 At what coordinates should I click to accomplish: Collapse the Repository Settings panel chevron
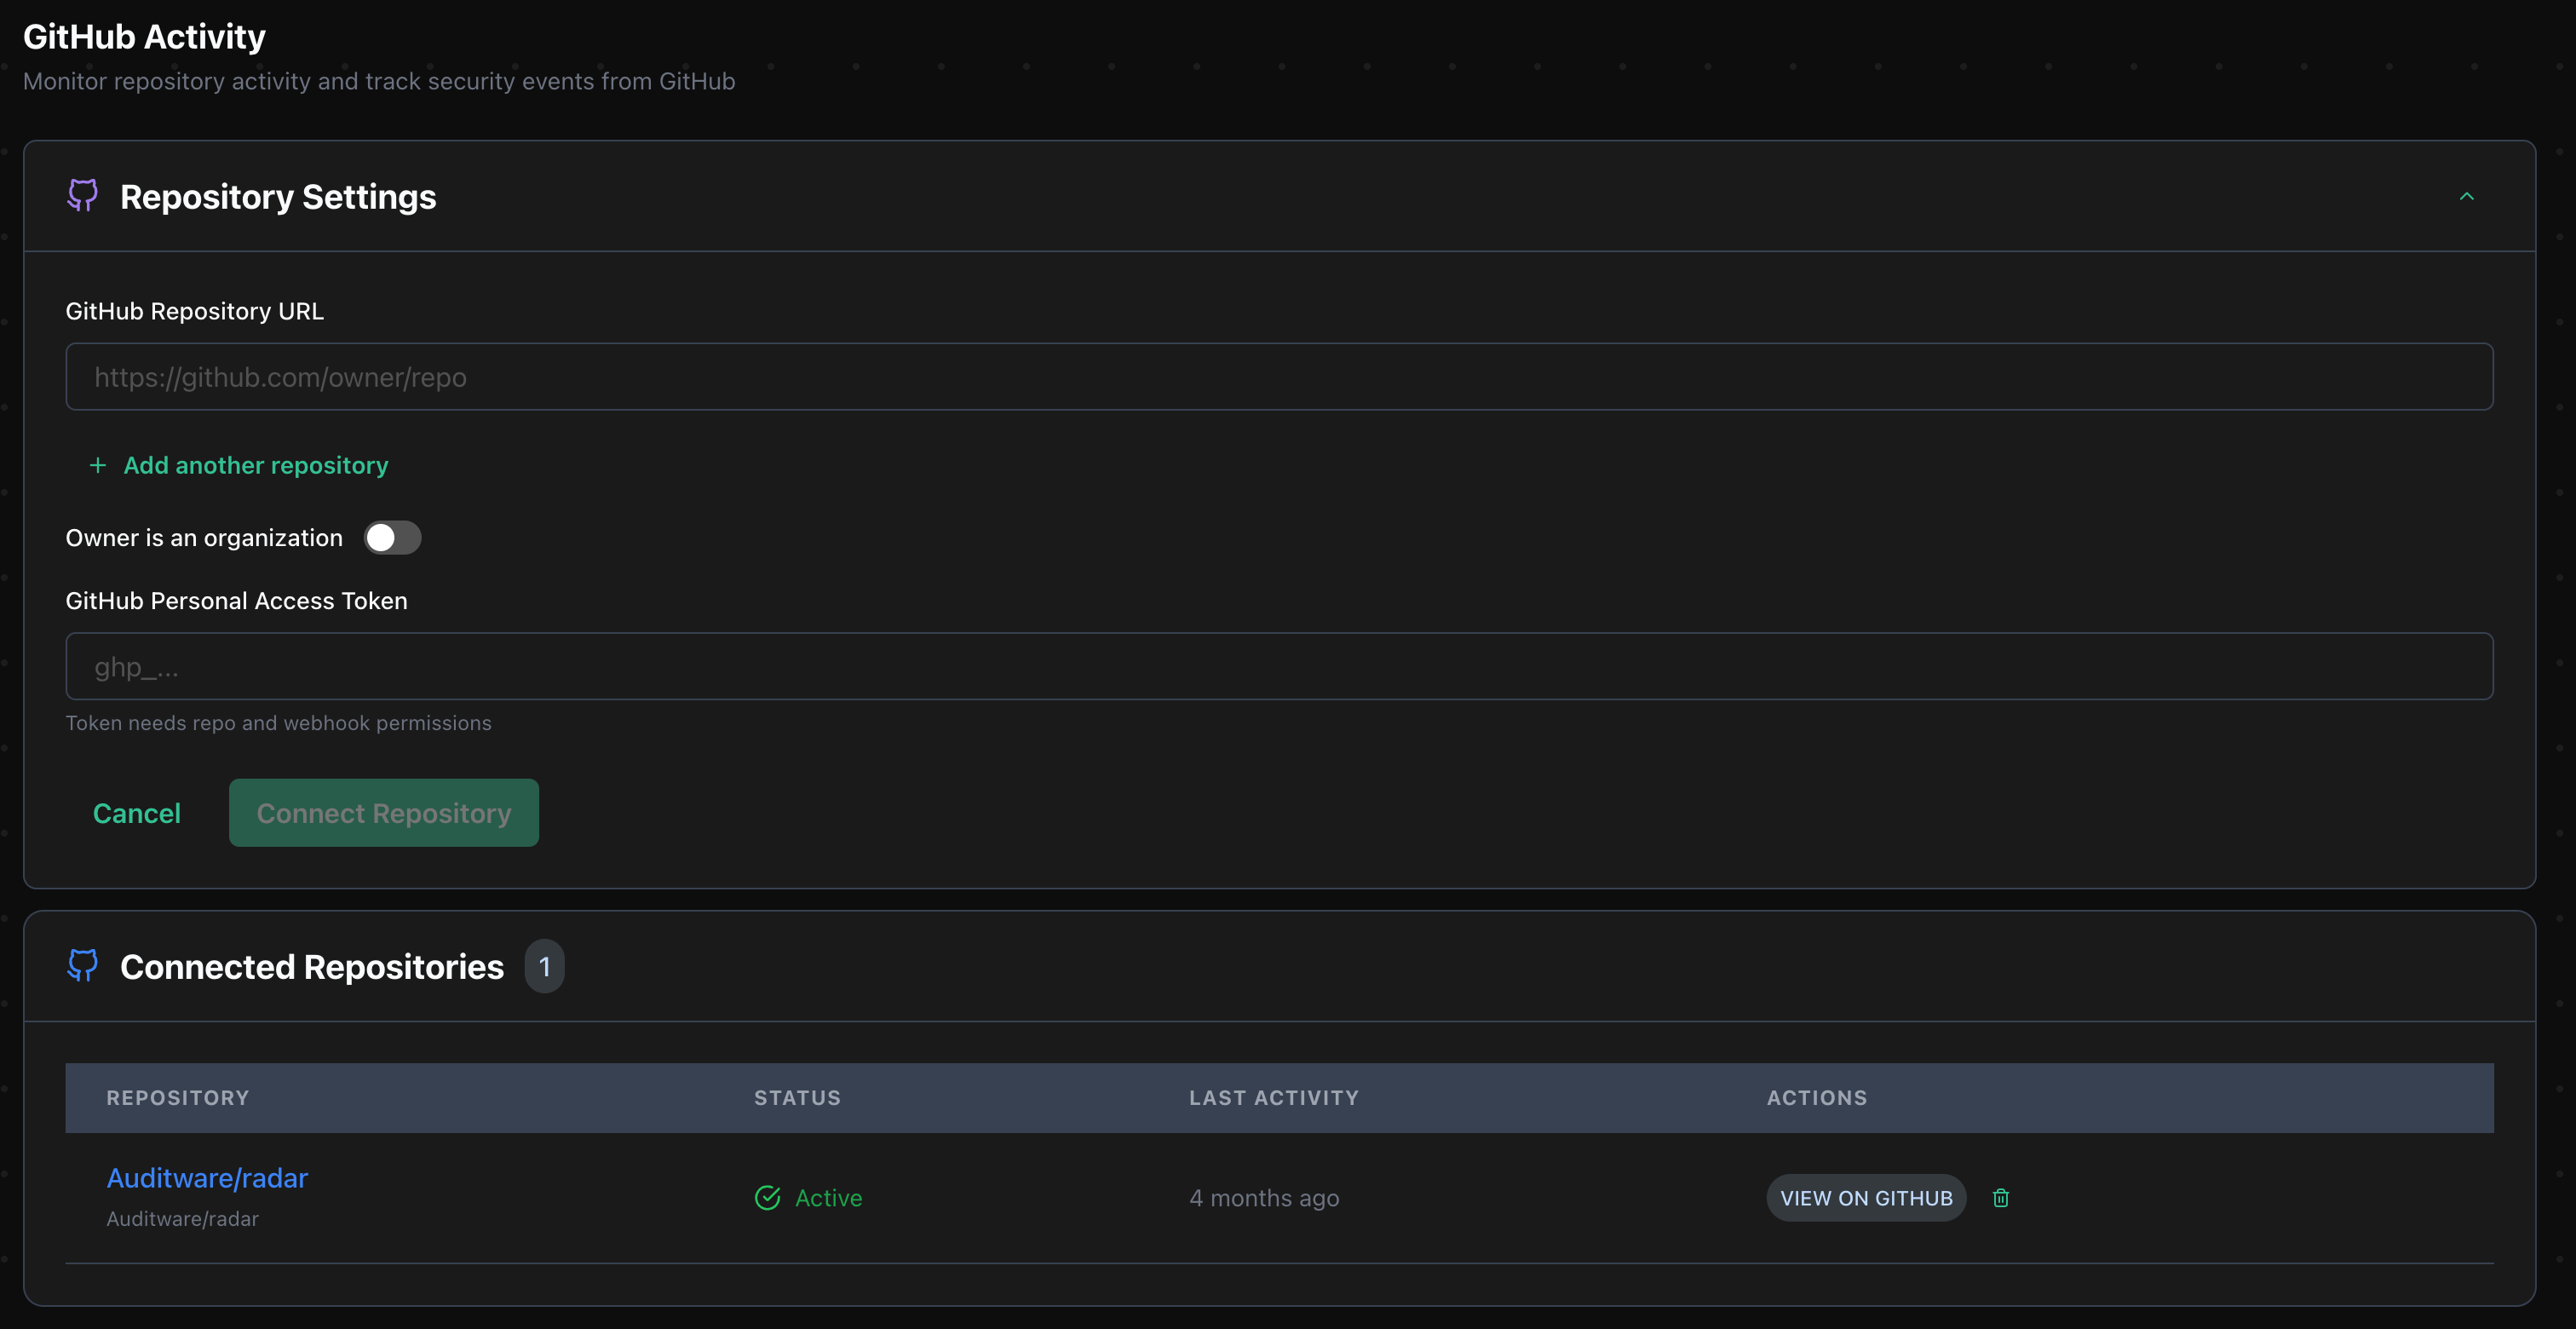point(2466,197)
